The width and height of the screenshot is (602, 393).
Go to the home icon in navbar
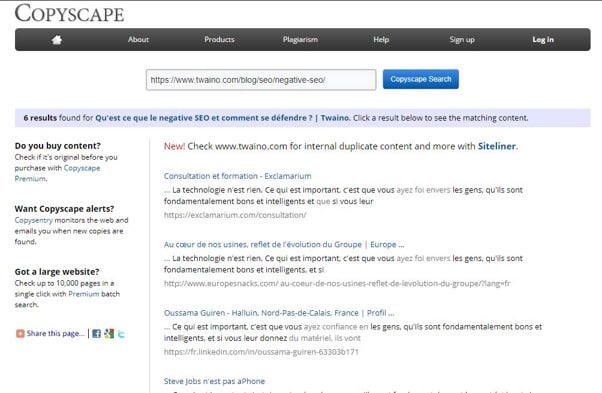coord(57,40)
